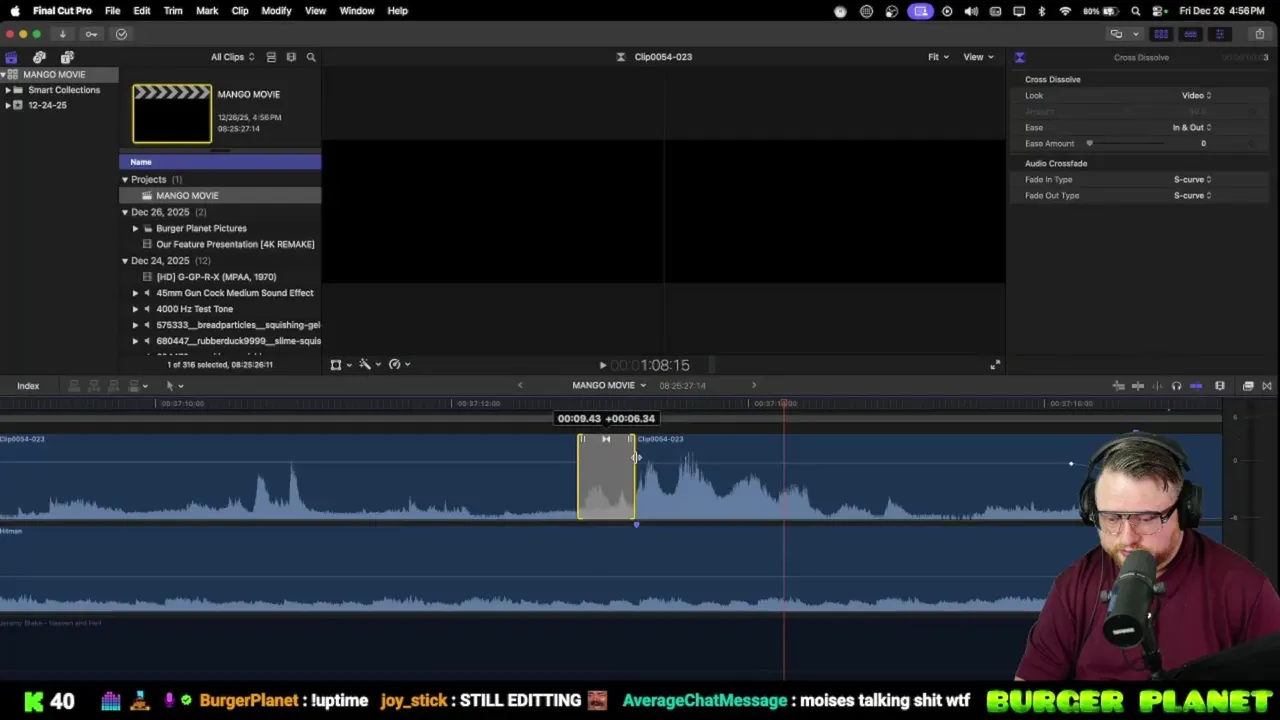Toggle Inspector panel visibility button
The width and height of the screenshot is (1280, 720).
1219,34
